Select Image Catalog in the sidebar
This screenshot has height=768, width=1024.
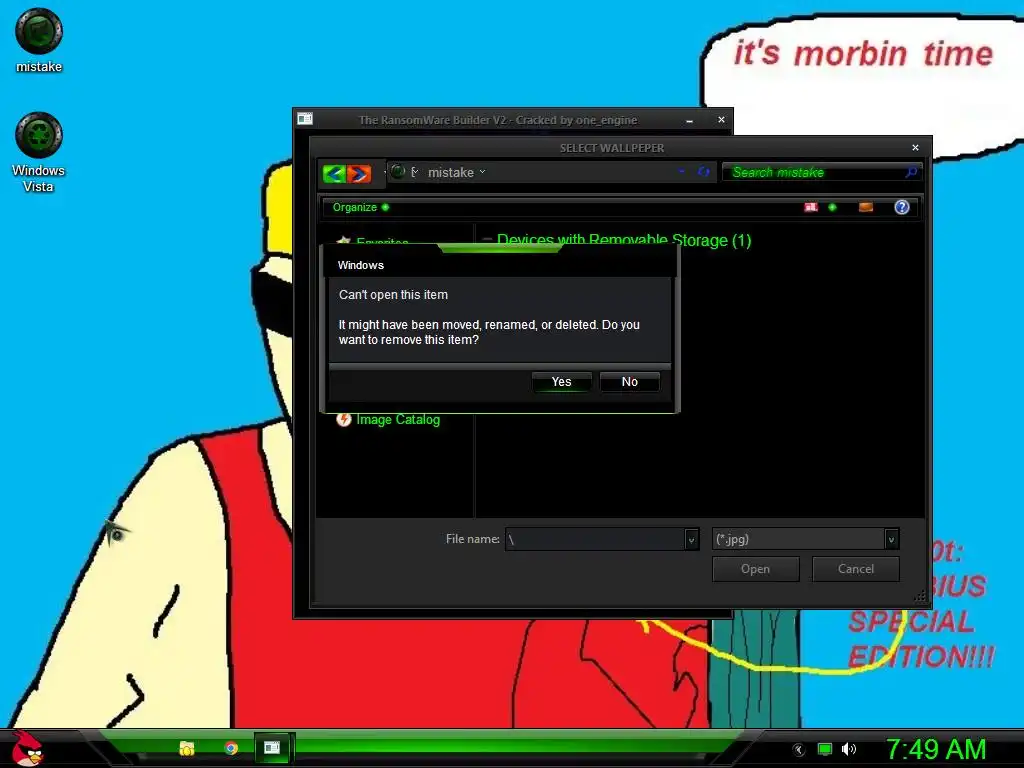click(x=398, y=419)
